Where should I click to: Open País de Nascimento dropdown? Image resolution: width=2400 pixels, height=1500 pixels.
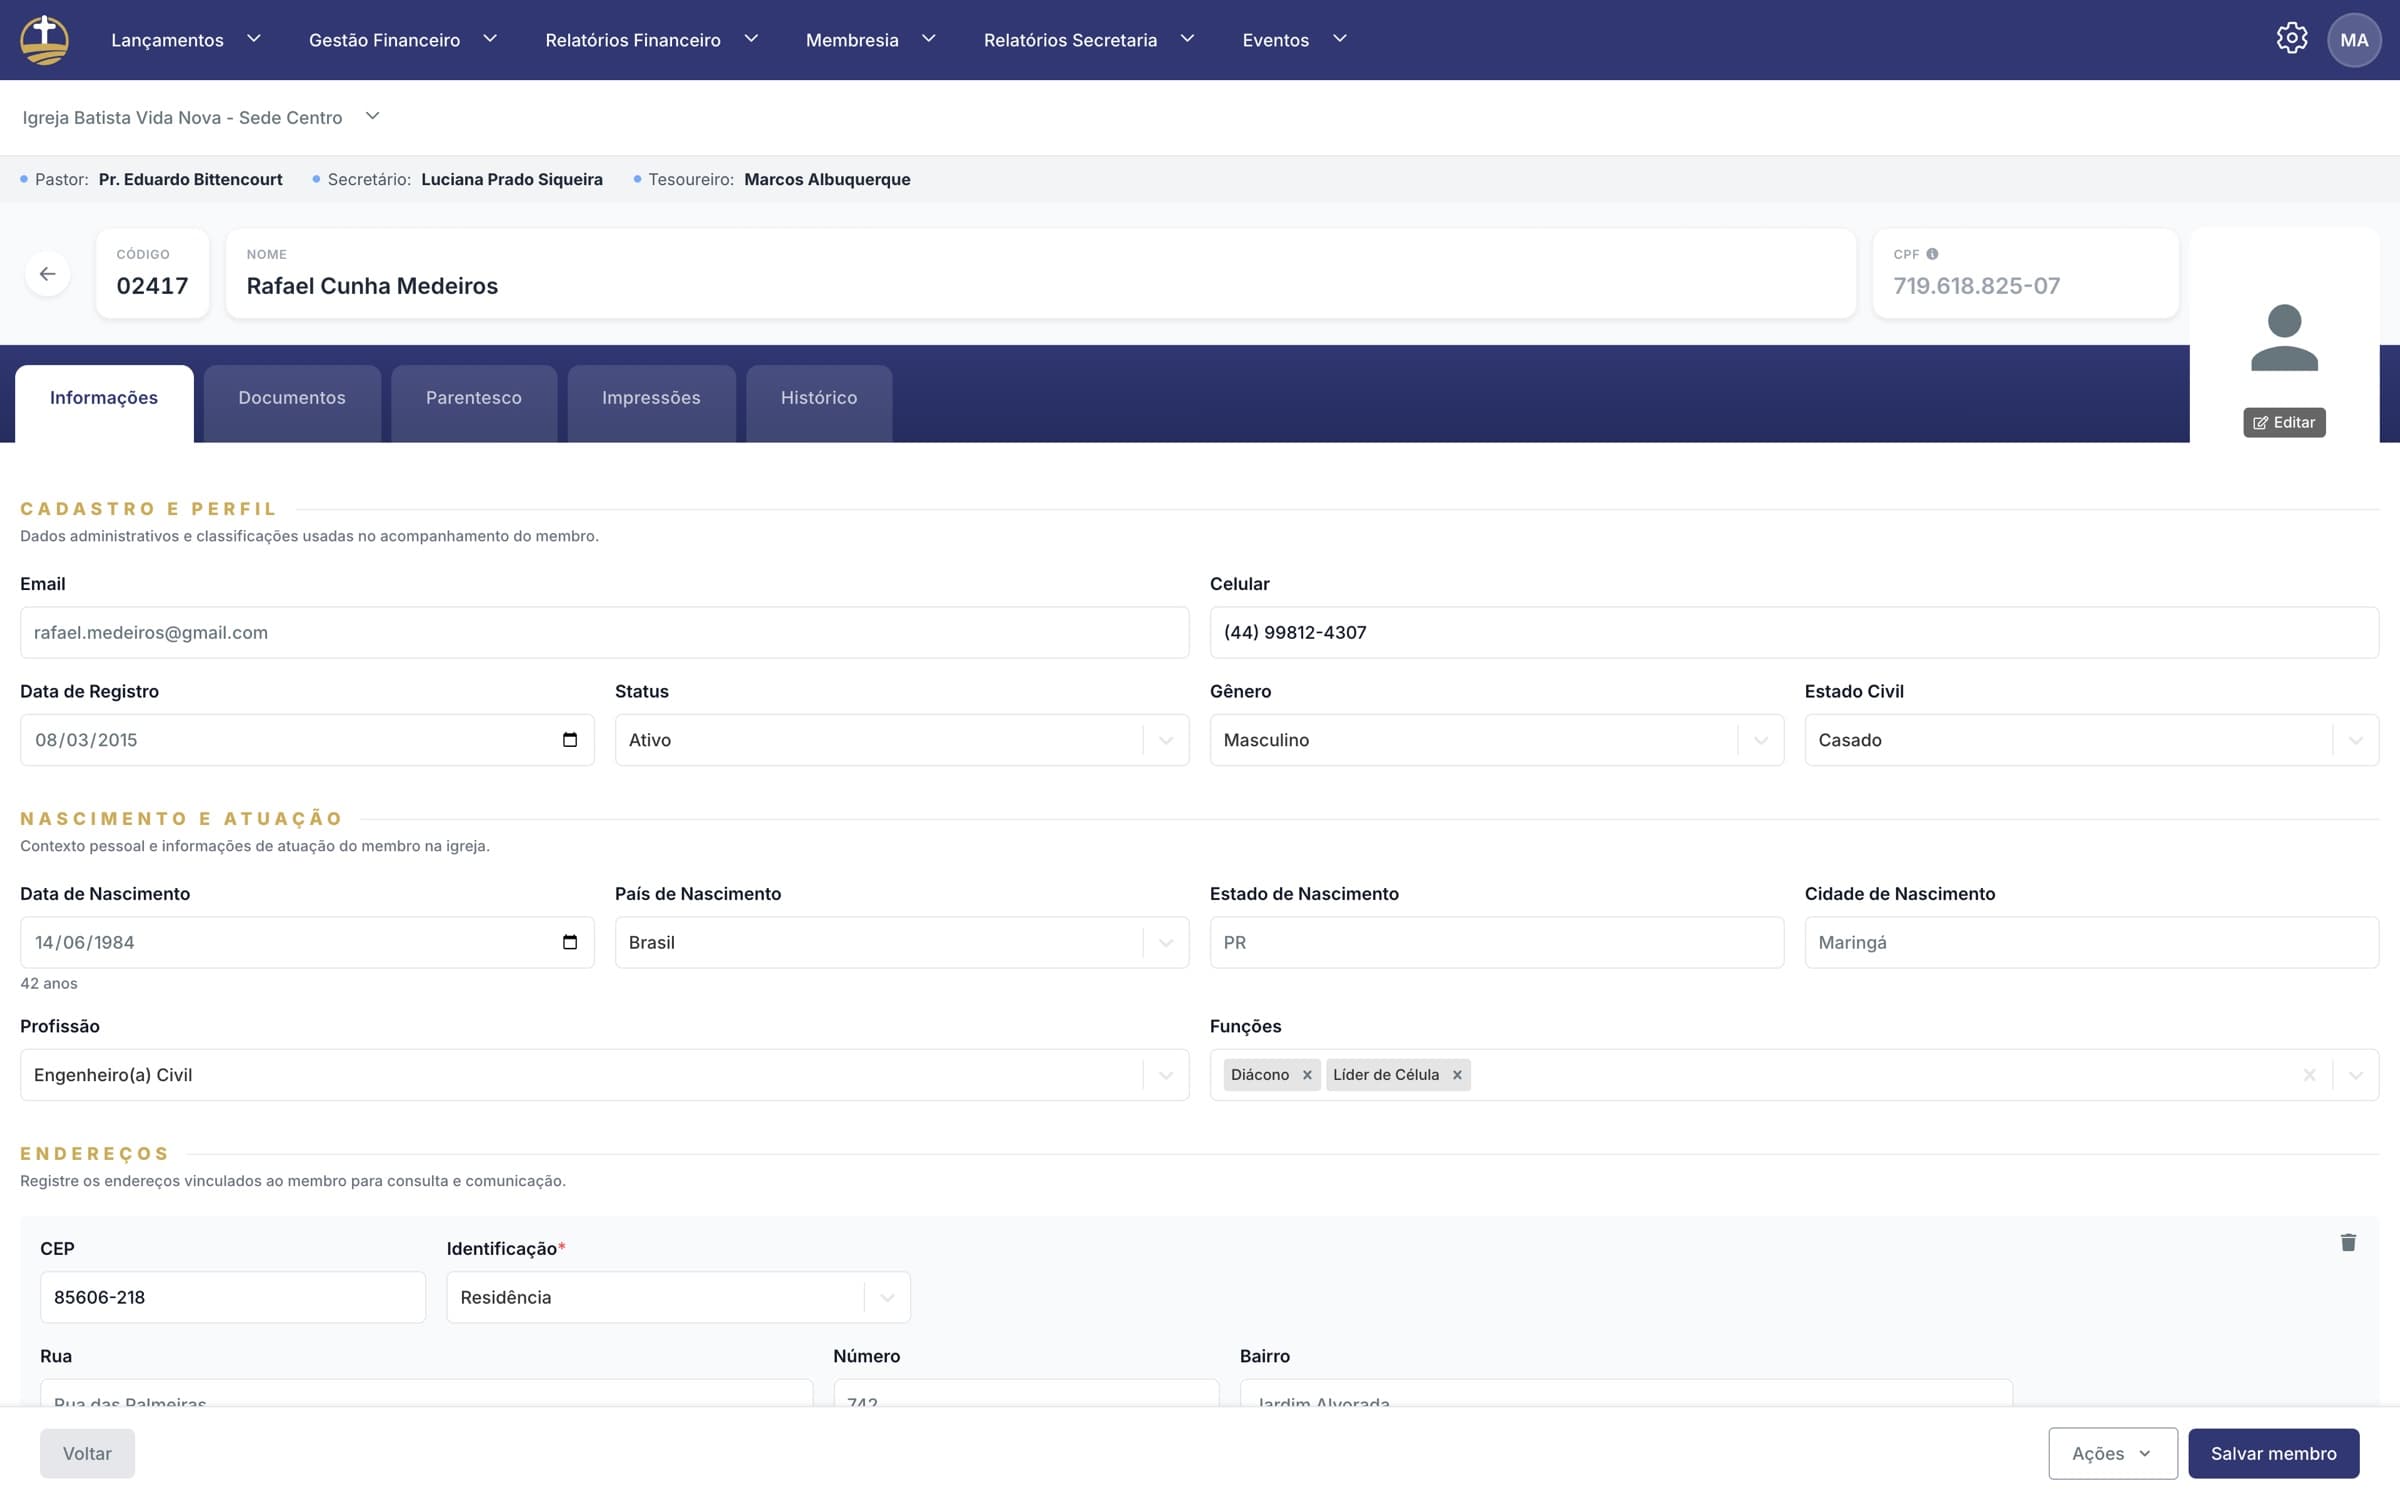(902, 942)
